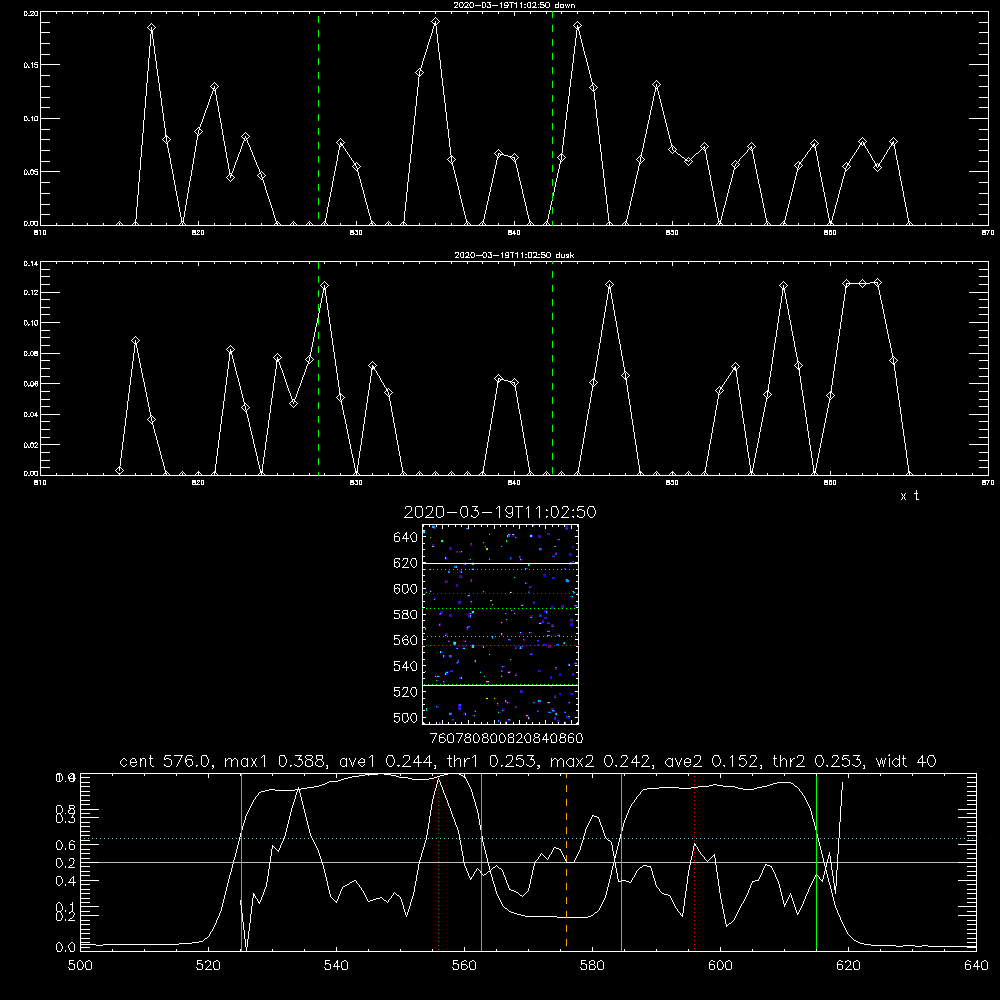This screenshot has height=1000, width=1000.
Task: Click the white horizontal line at 620 in image
Action: click(x=500, y=563)
